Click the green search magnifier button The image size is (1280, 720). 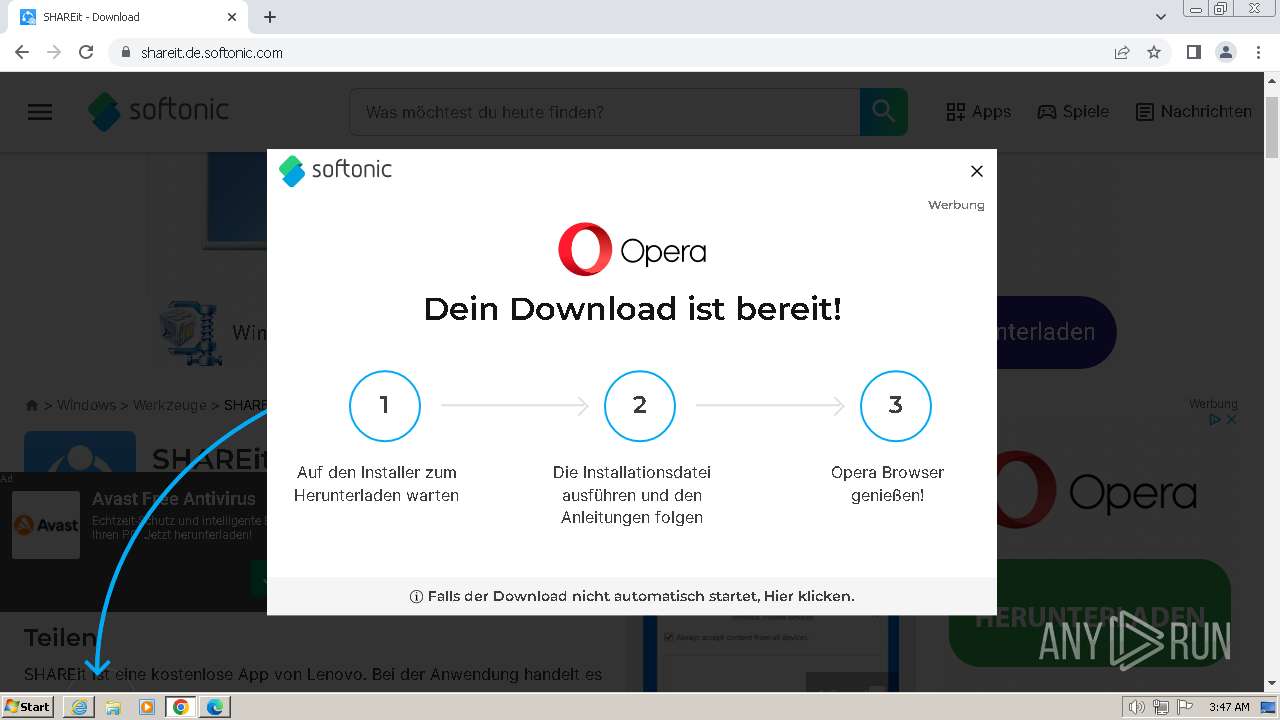[x=884, y=112]
